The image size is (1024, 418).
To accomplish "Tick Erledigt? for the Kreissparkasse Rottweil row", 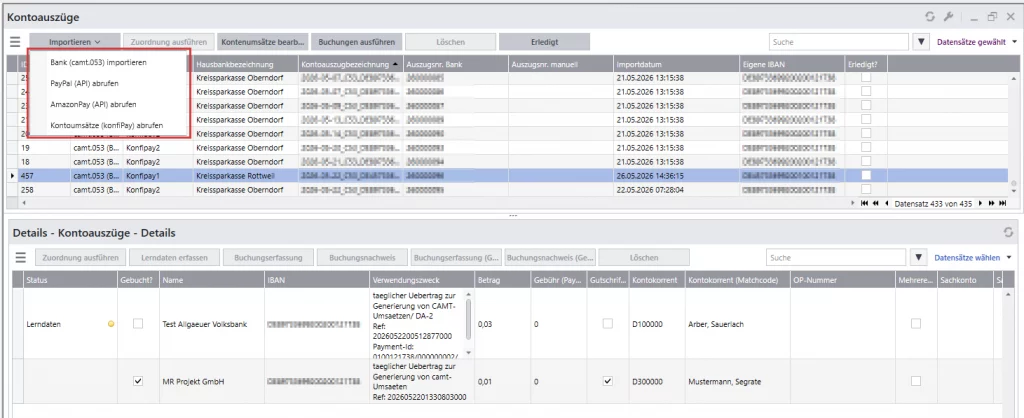I will [866, 175].
